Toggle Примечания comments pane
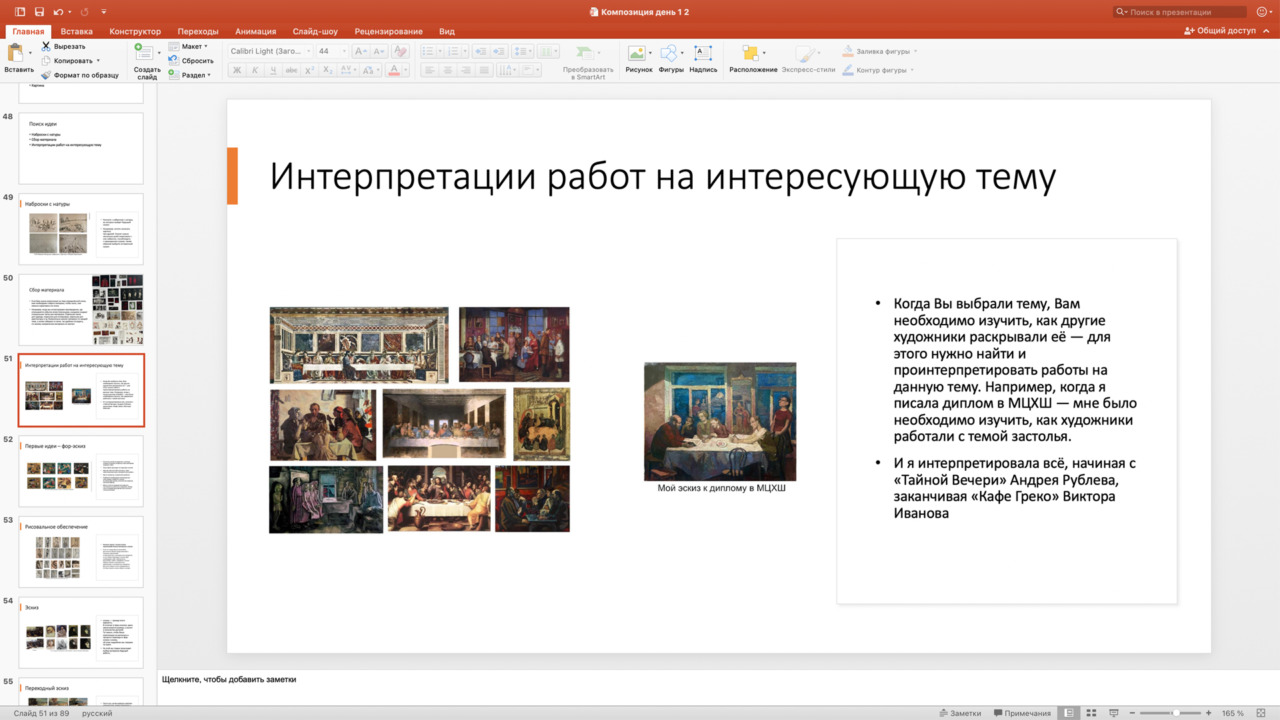The height and width of the screenshot is (720, 1280). click(x=1021, y=713)
